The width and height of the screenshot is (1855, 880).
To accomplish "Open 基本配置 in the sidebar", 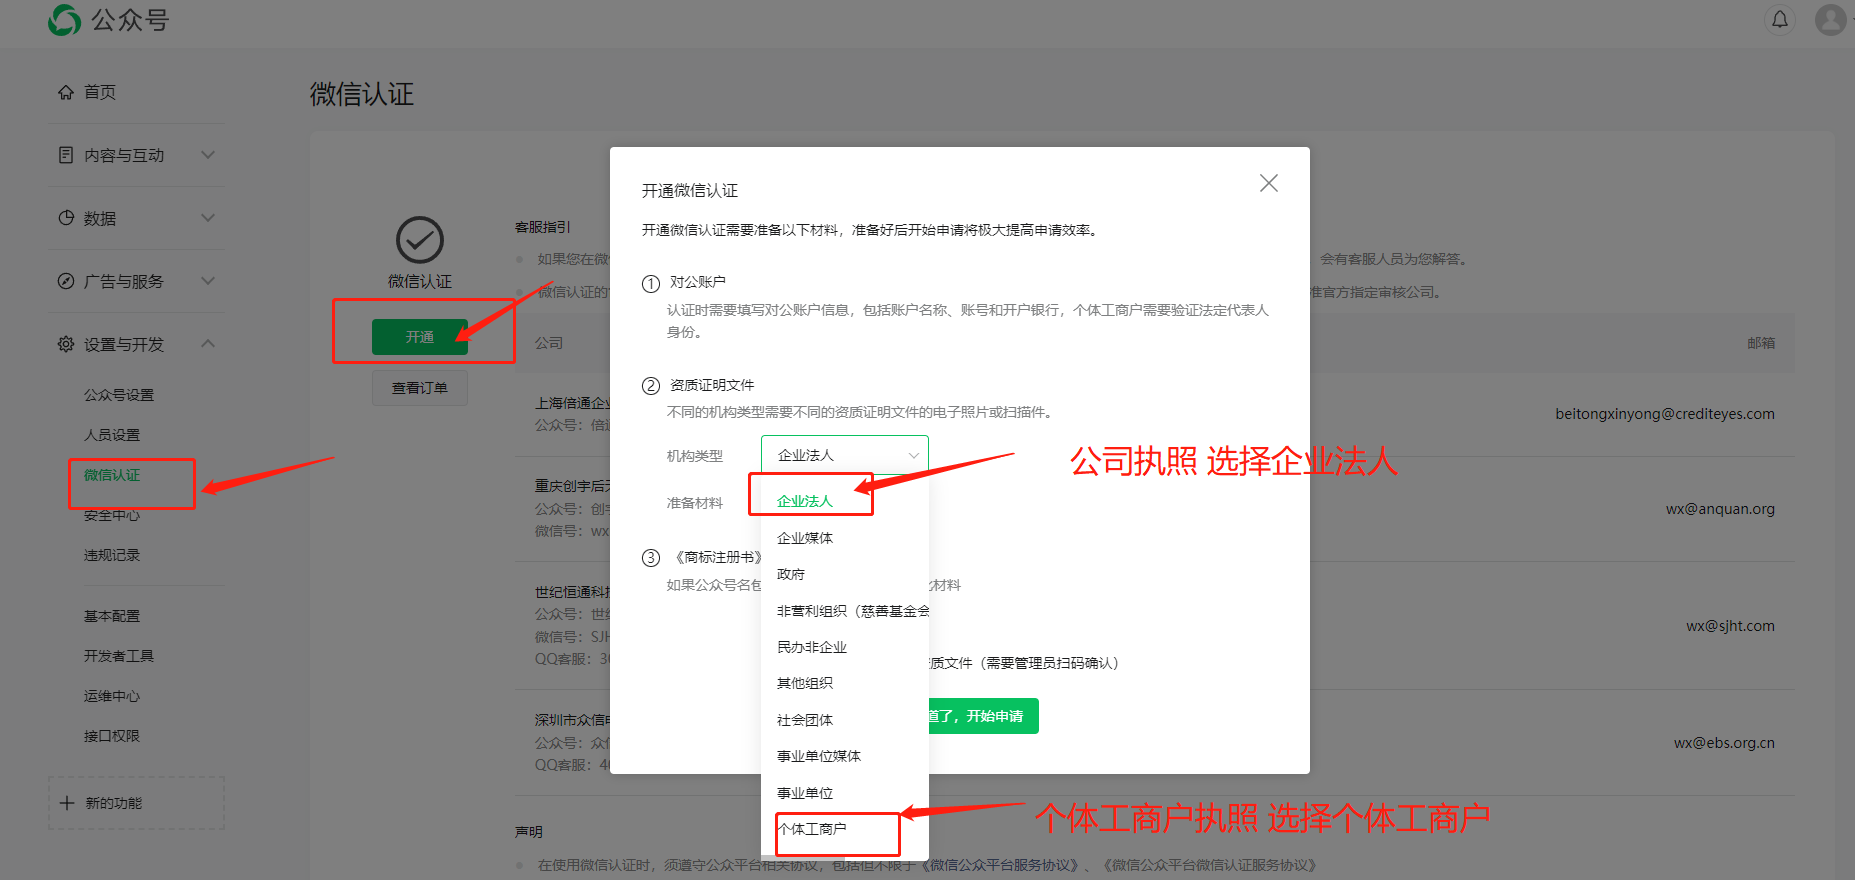I will [x=112, y=616].
